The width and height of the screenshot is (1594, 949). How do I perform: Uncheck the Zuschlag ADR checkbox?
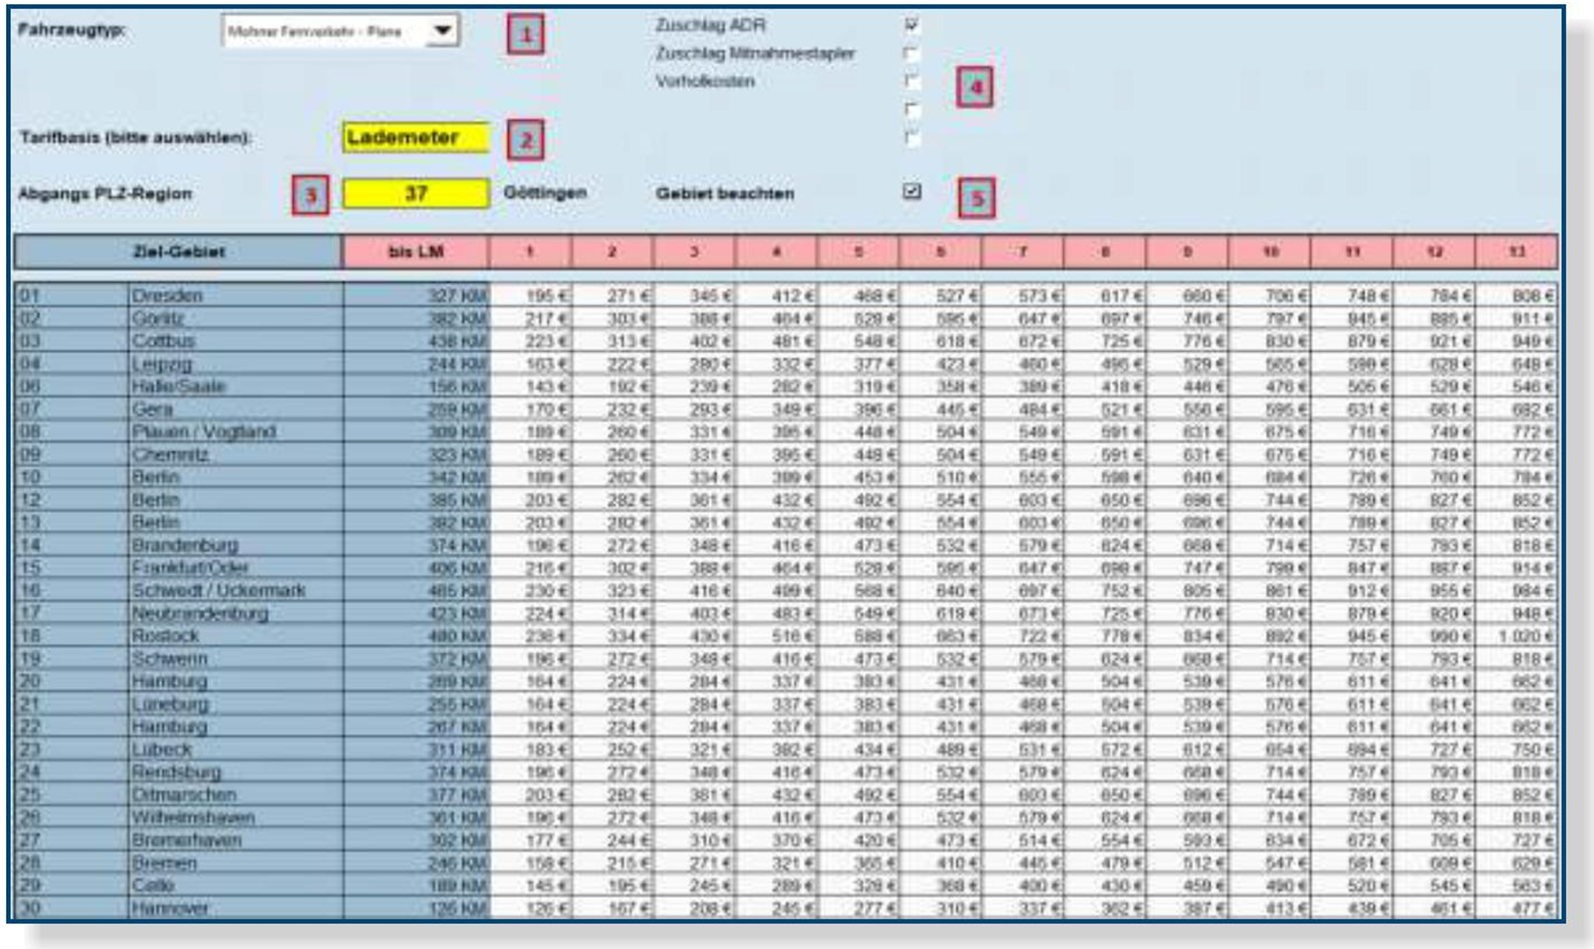pyautogui.click(x=911, y=24)
